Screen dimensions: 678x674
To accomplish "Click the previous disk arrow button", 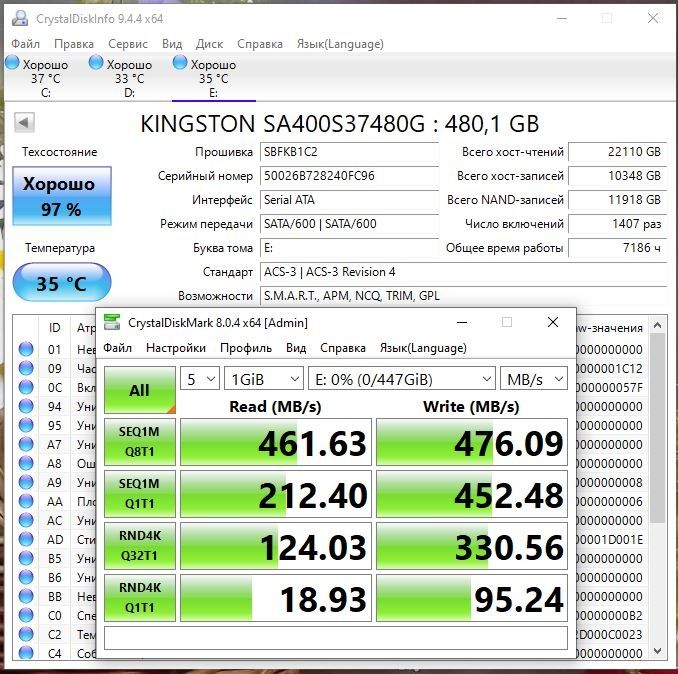I will pyautogui.click(x=24, y=123).
